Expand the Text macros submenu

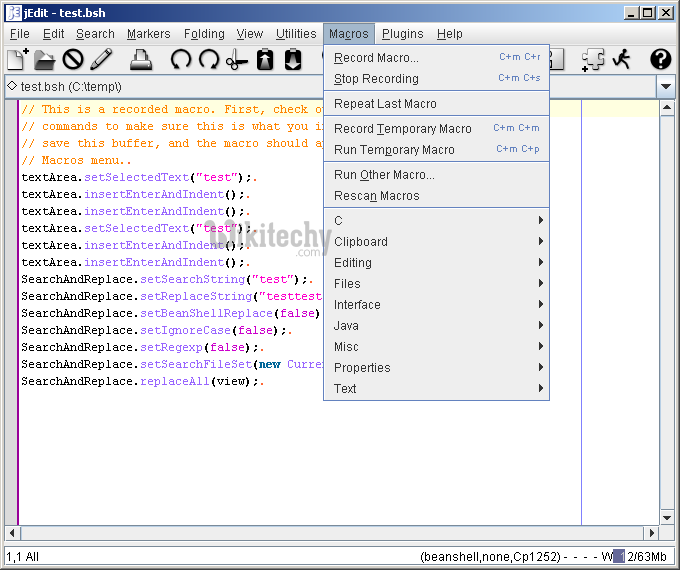pyautogui.click(x=437, y=388)
